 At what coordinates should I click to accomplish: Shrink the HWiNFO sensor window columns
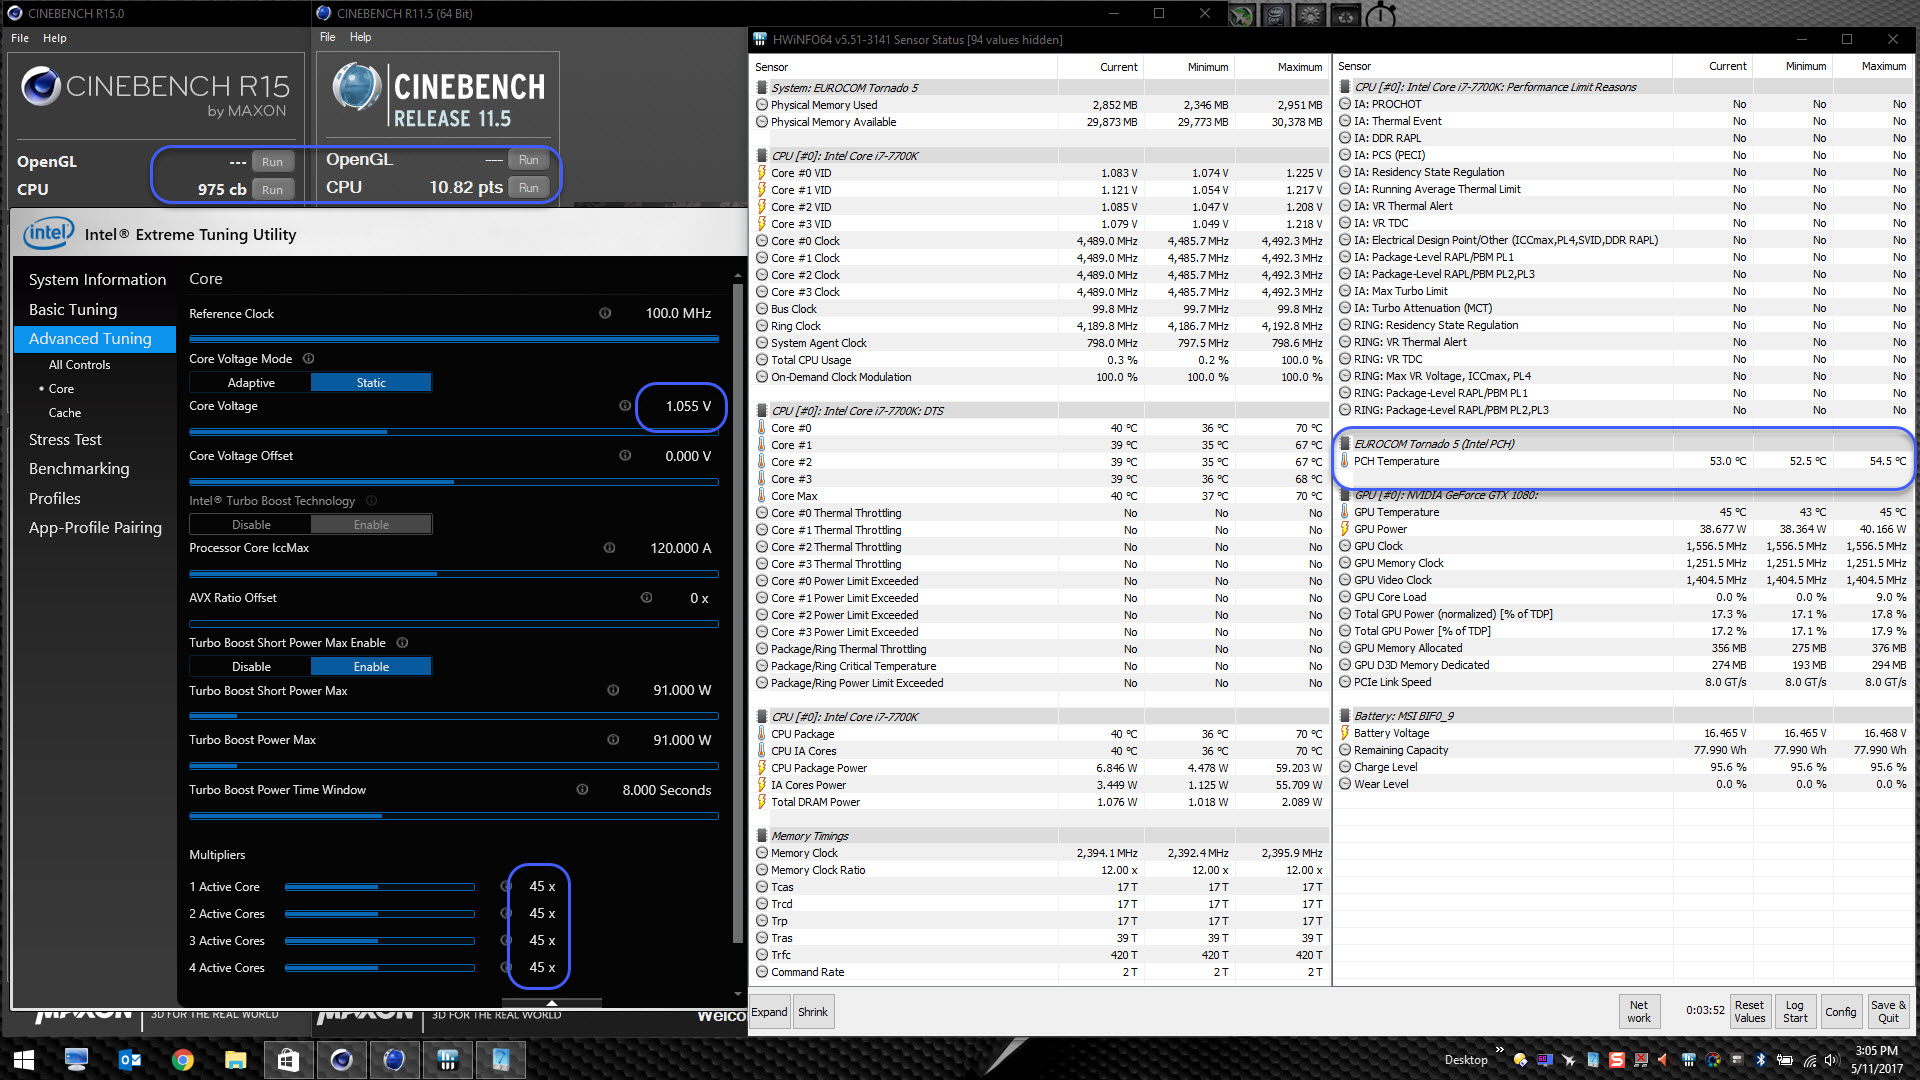pyautogui.click(x=812, y=1012)
